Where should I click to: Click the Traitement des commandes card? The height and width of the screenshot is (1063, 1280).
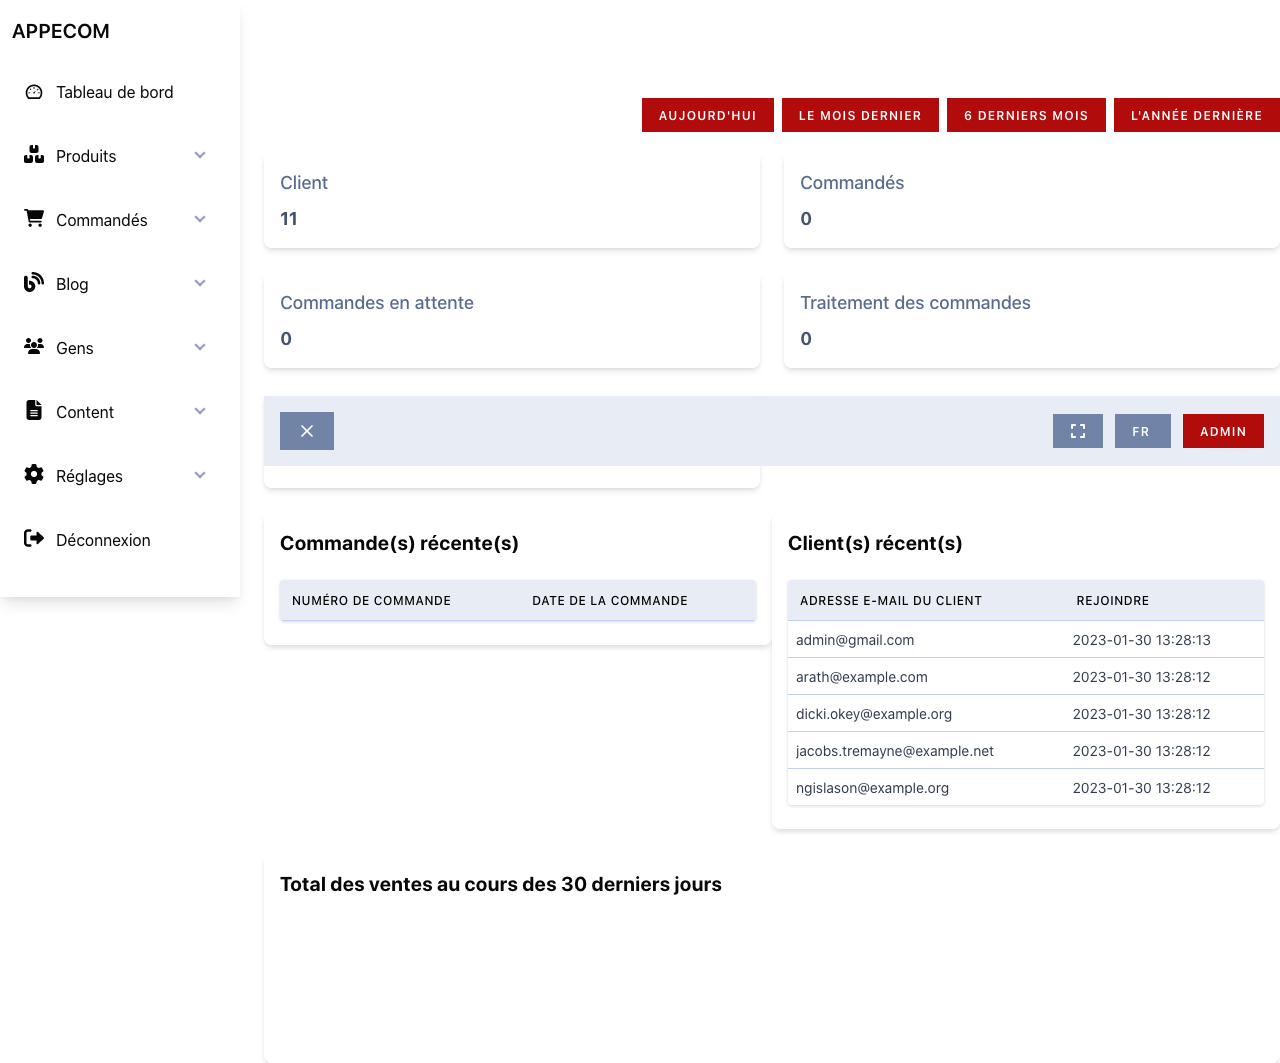coord(1032,322)
